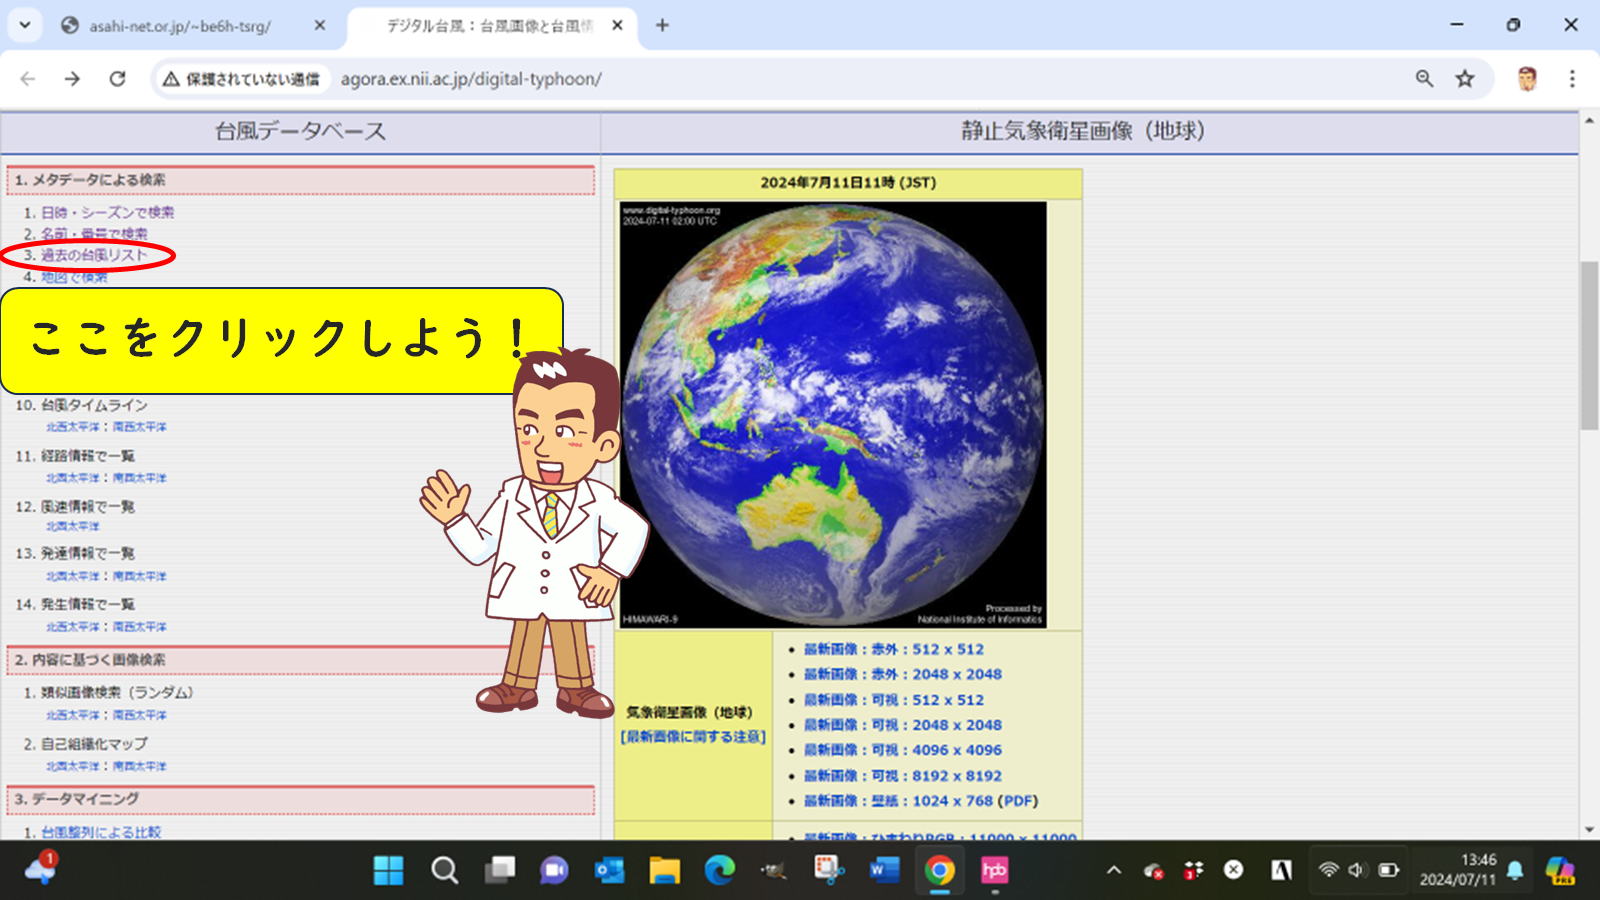Click the Himawari earth satellite image
1600x900 pixels.
tap(833, 415)
